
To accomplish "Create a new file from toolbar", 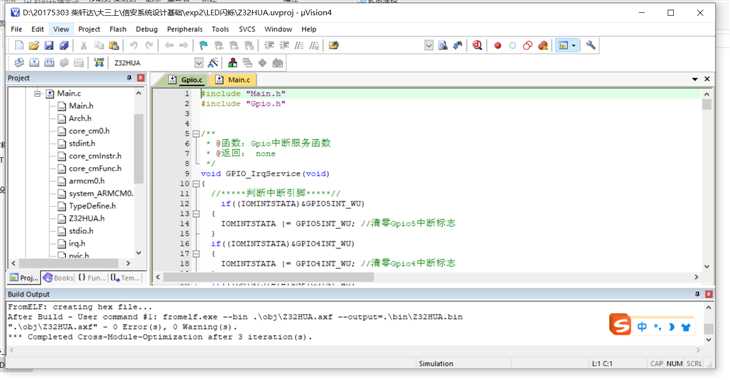I will click(x=19, y=46).
